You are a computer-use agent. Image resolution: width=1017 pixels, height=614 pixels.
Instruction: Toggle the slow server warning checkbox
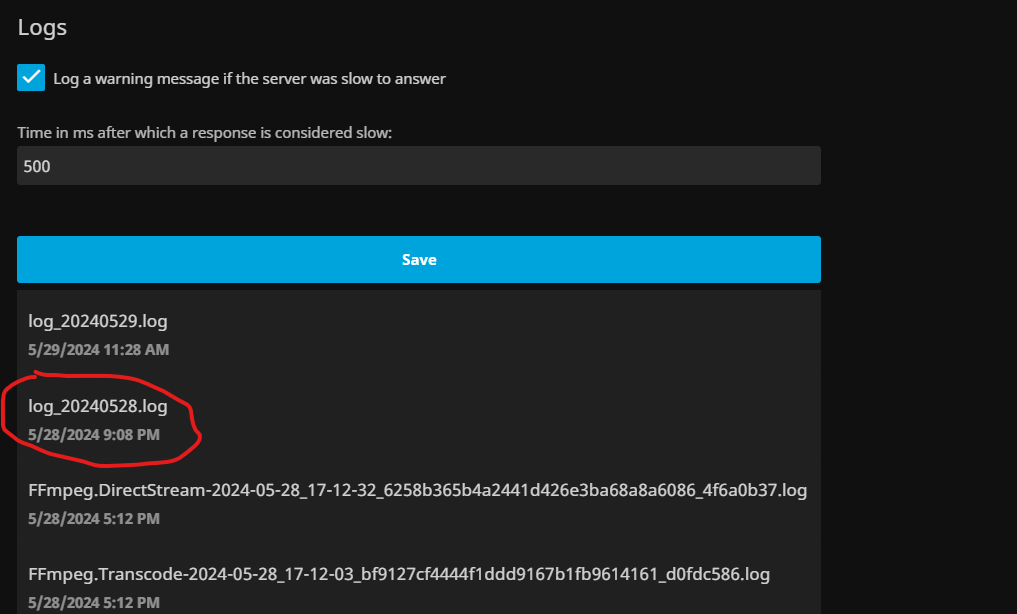(x=31, y=78)
